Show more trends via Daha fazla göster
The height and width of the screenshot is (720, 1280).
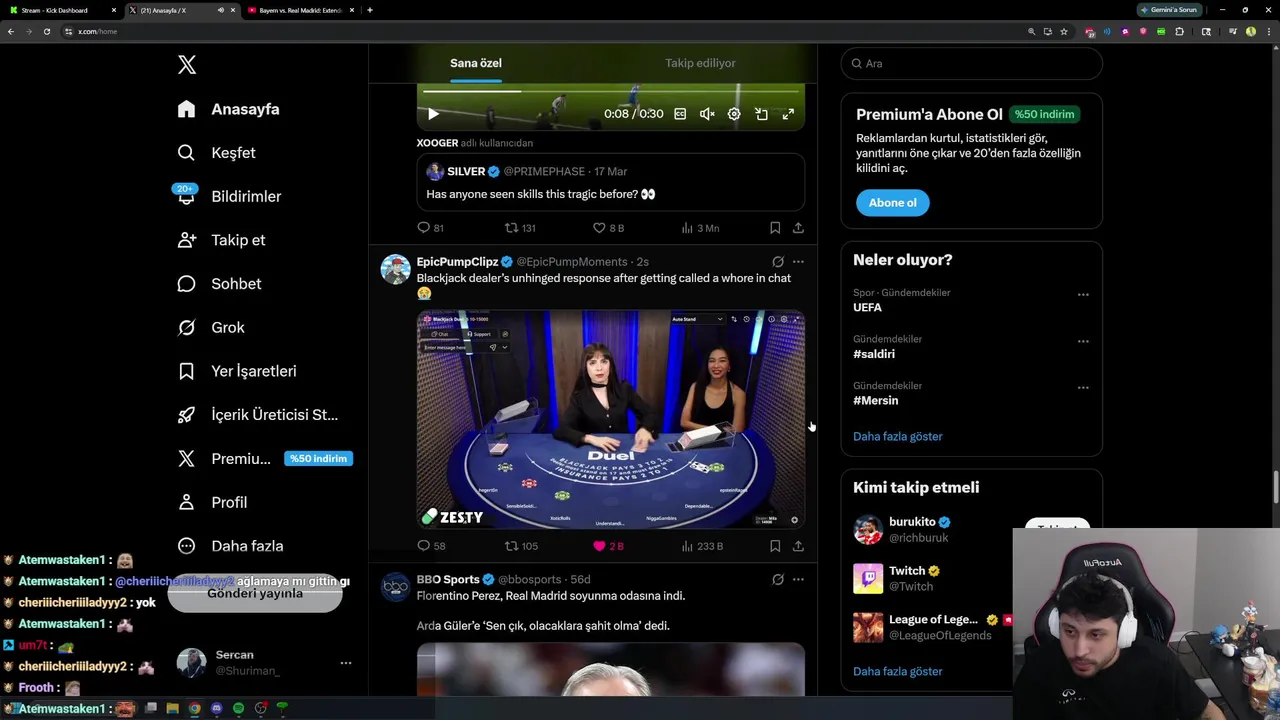898,436
